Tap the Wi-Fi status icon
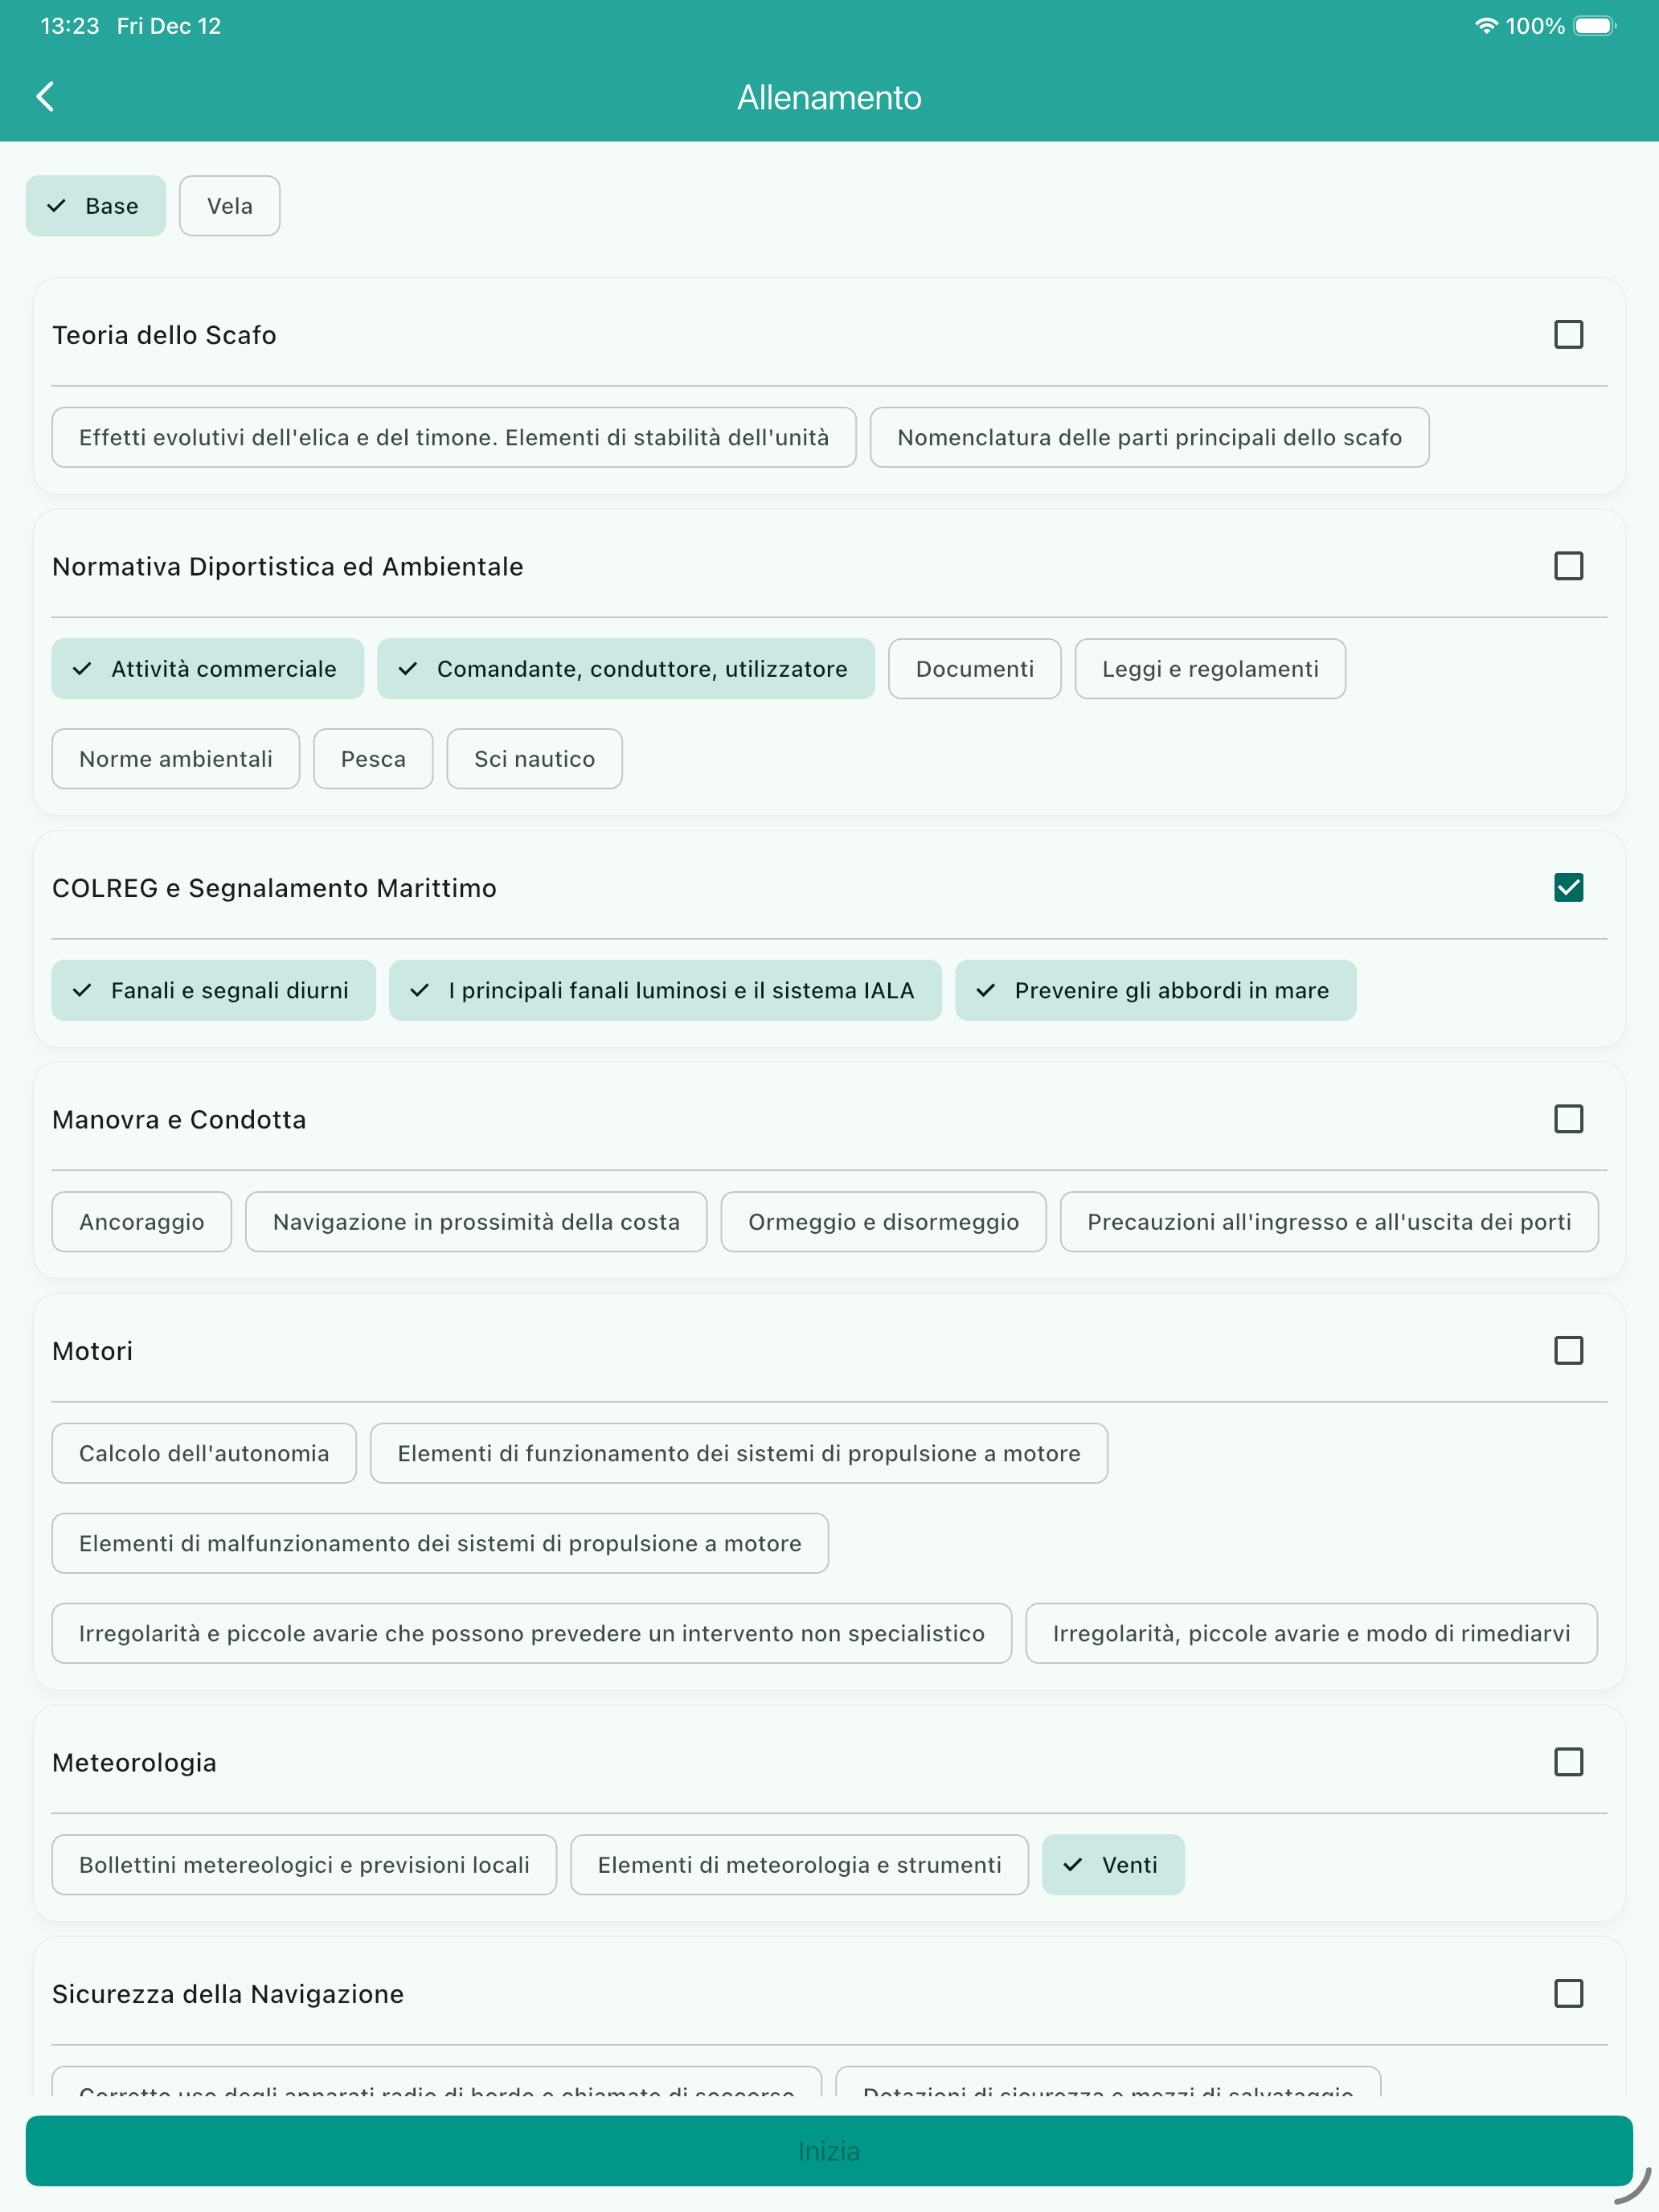 [x=1486, y=26]
